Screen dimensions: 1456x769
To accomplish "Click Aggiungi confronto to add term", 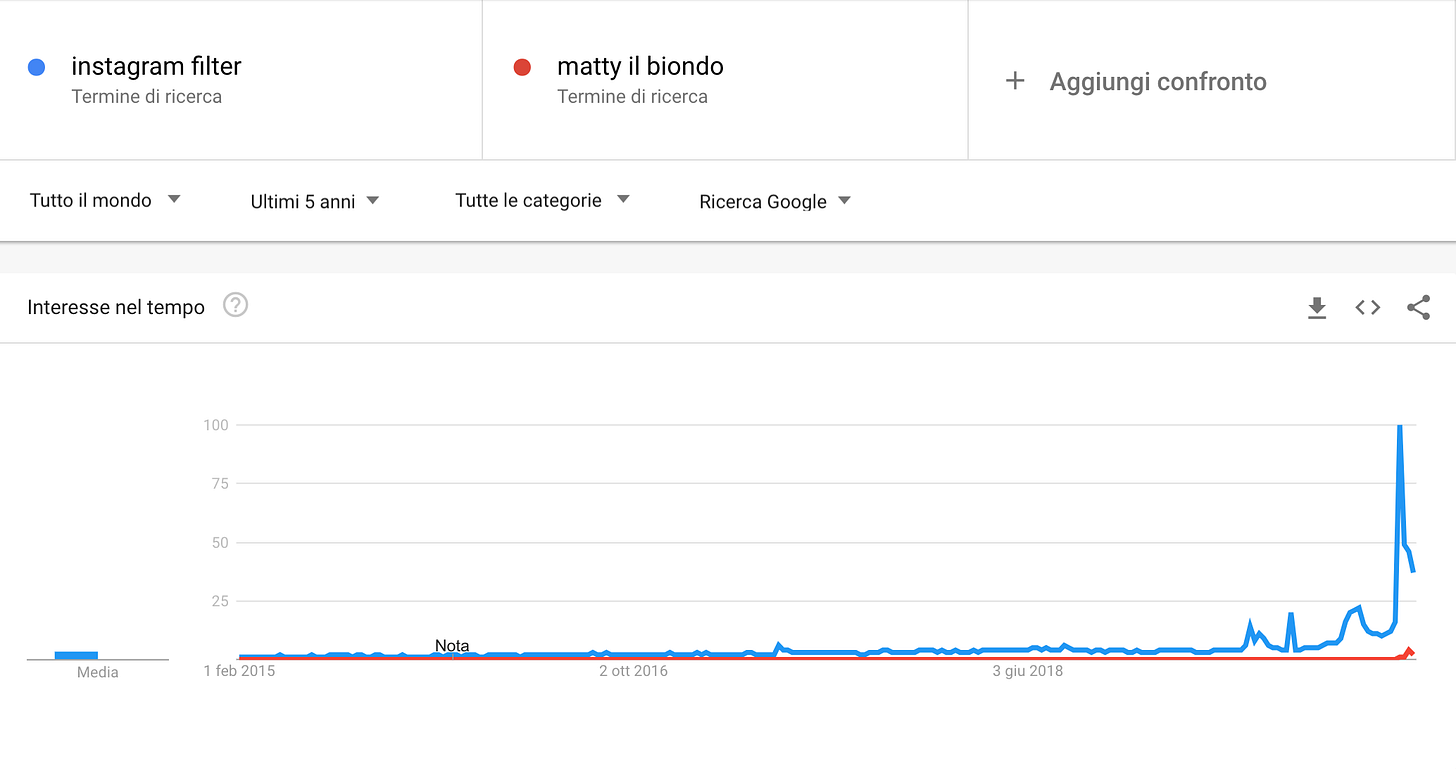I will pos(1158,81).
